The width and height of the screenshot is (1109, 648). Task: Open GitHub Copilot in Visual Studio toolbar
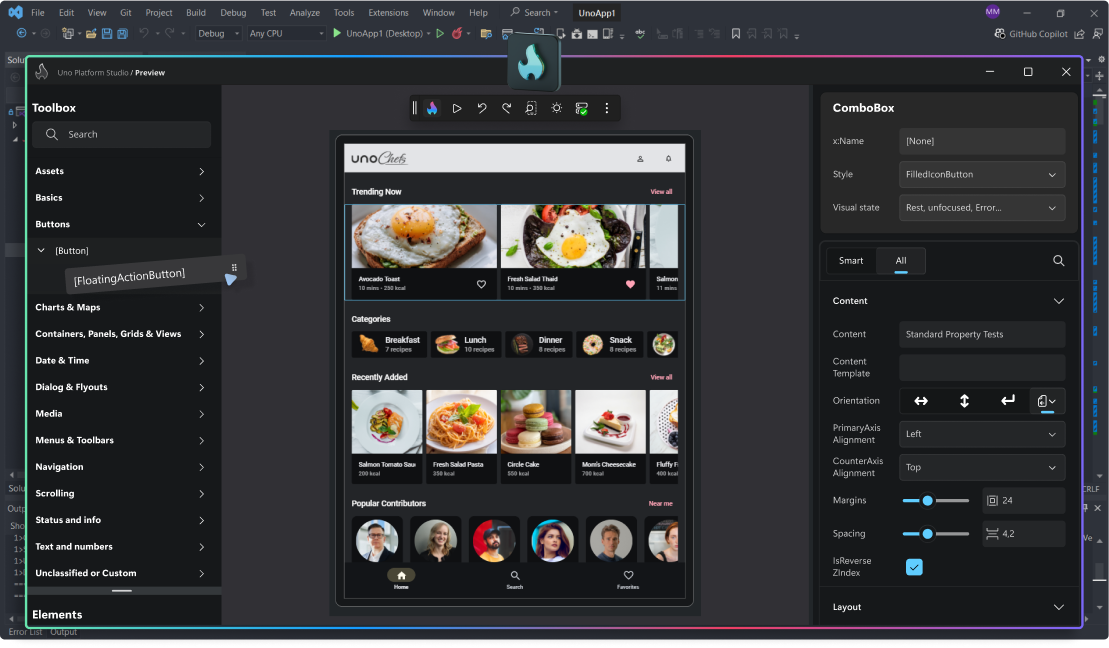1036,33
